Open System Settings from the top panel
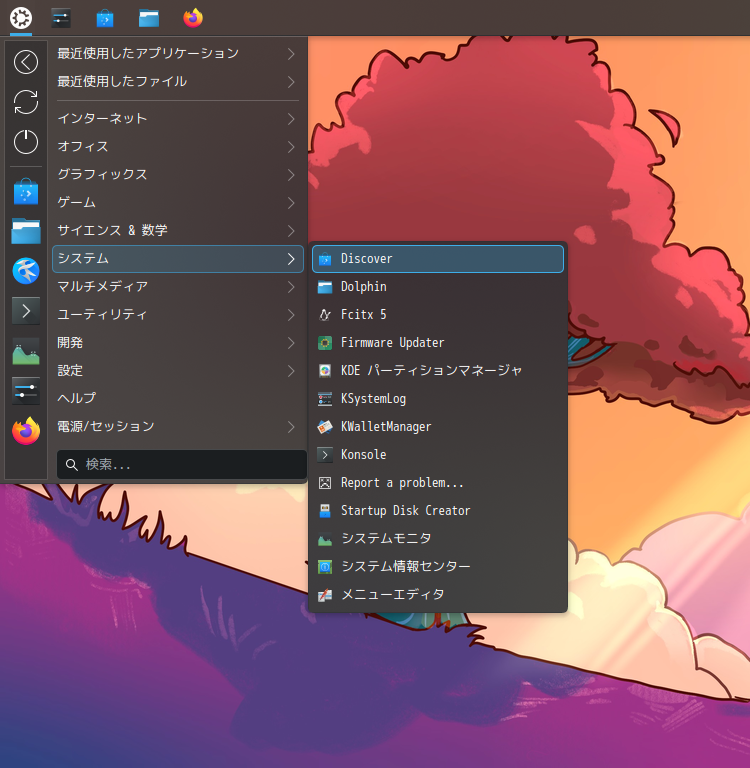This screenshot has width=750, height=768. (x=61, y=18)
